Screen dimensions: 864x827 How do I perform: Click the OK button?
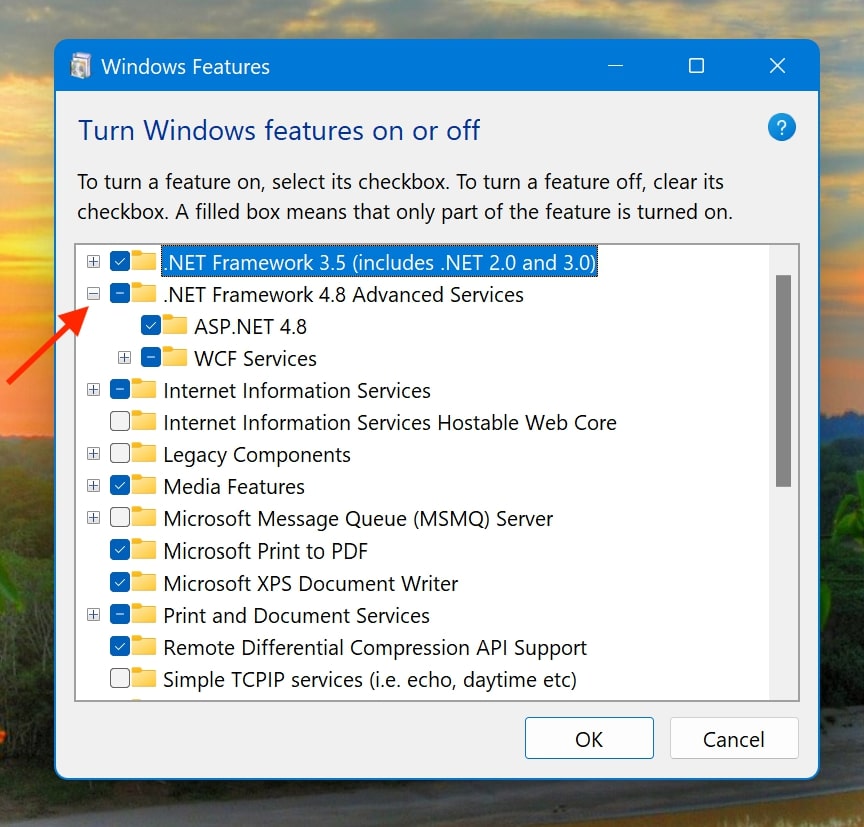pyautogui.click(x=589, y=738)
